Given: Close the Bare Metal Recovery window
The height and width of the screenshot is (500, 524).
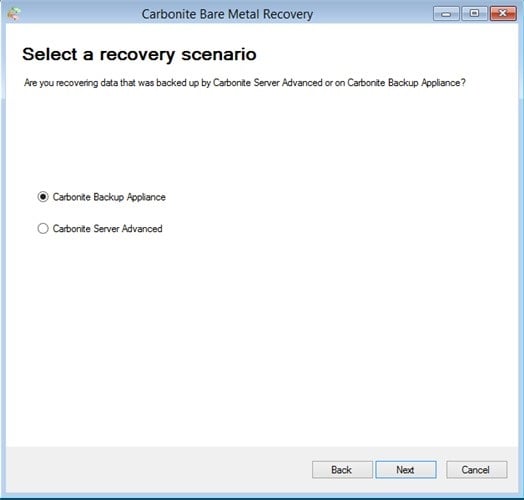Looking at the screenshot, I should coord(503,14).
